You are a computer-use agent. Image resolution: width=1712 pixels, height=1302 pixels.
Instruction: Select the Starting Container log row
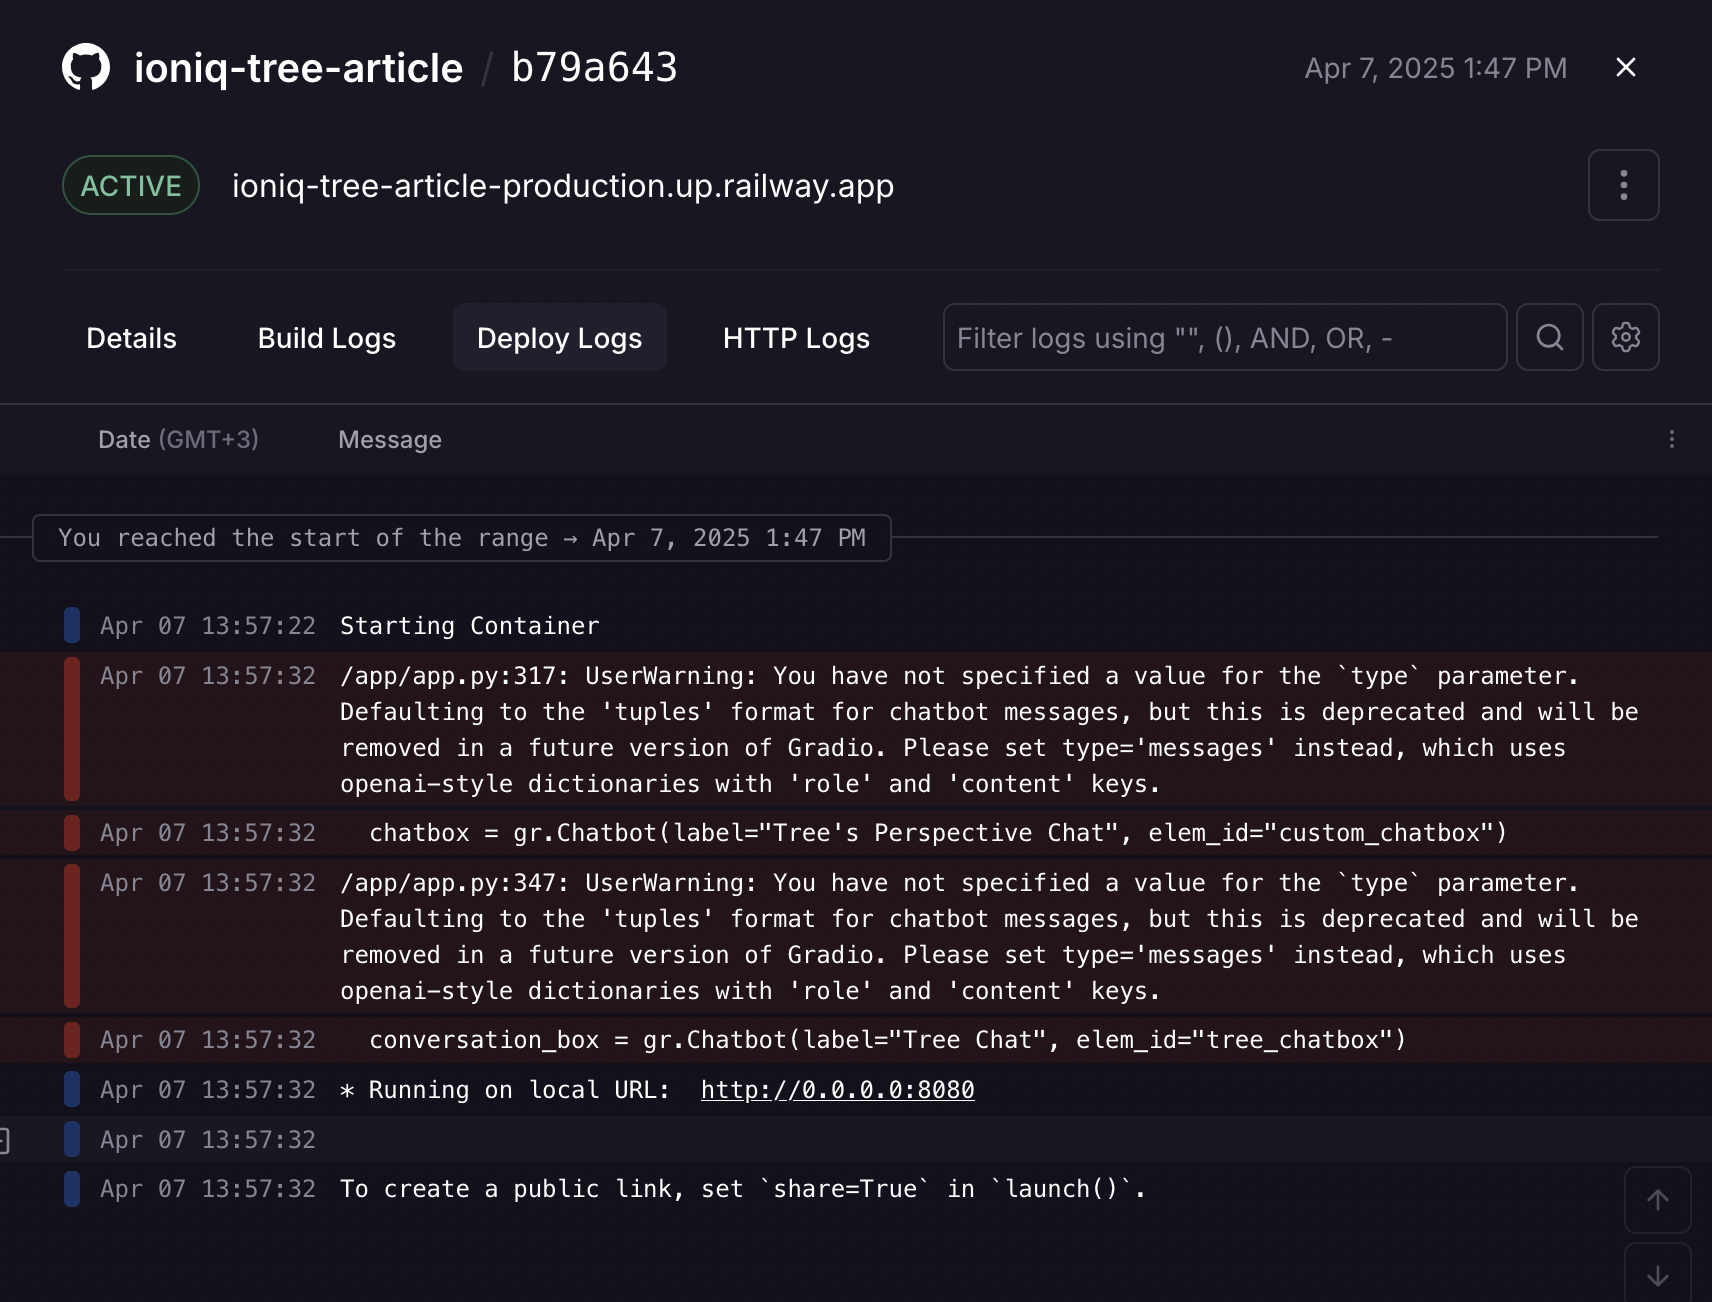[469, 626]
